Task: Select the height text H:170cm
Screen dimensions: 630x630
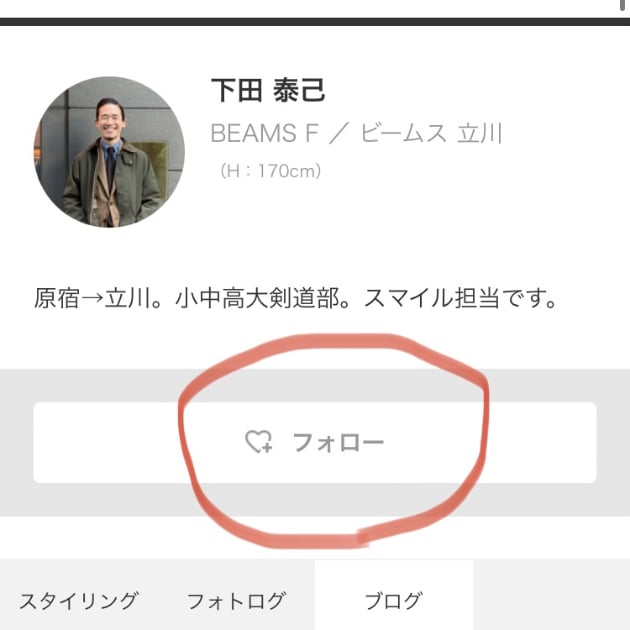Action: pyautogui.click(x=270, y=171)
